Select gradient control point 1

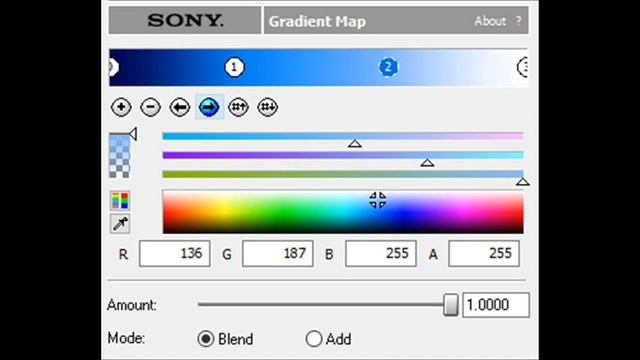click(x=234, y=67)
